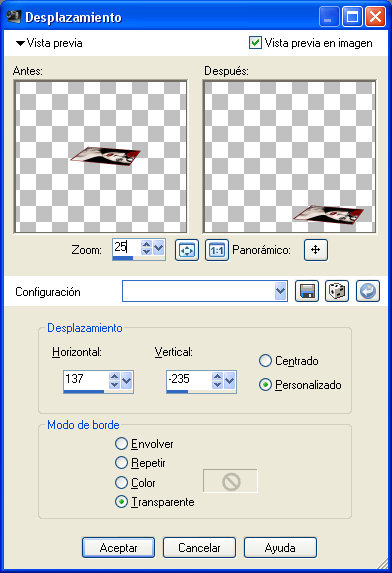Open the Zoom value slider dropdown arrow

tap(159, 248)
